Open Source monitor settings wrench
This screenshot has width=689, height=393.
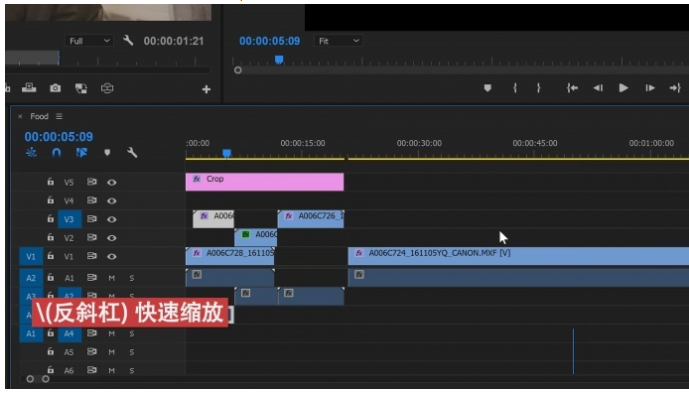pyautogui.click(x=128, y=41)
